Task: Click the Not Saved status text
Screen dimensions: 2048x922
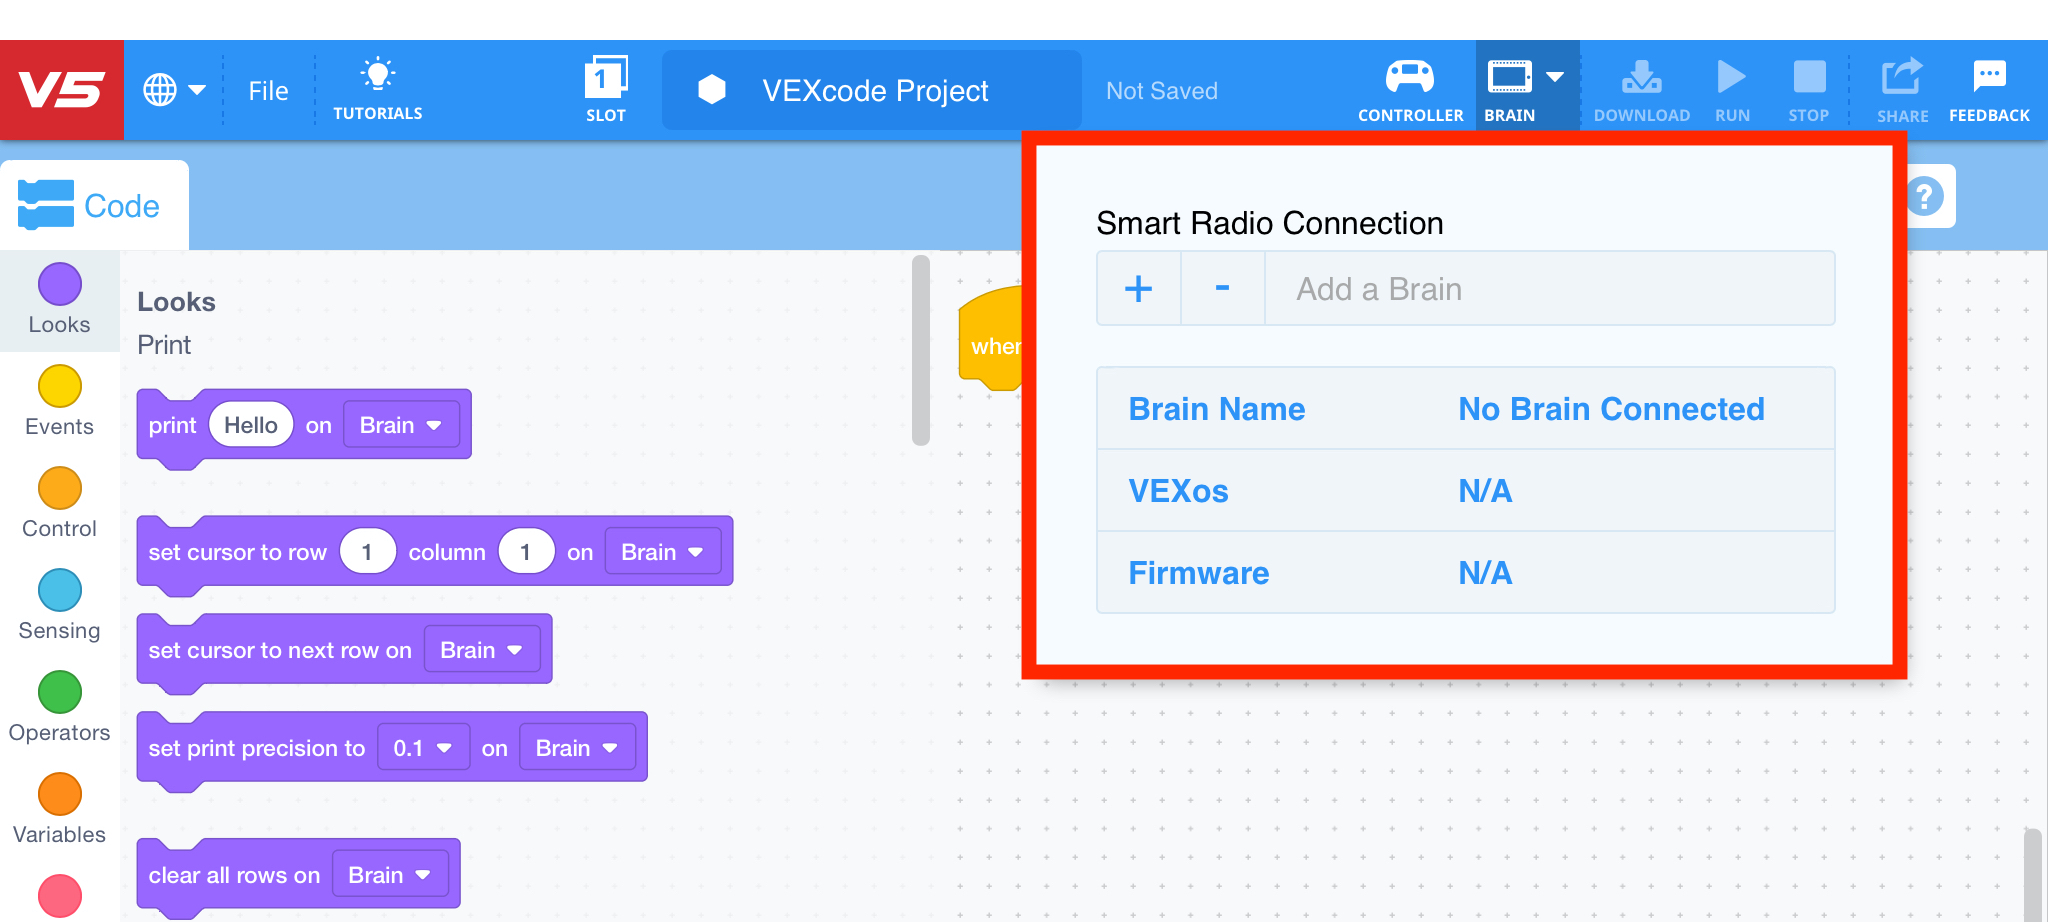Action: (1162, 91)
